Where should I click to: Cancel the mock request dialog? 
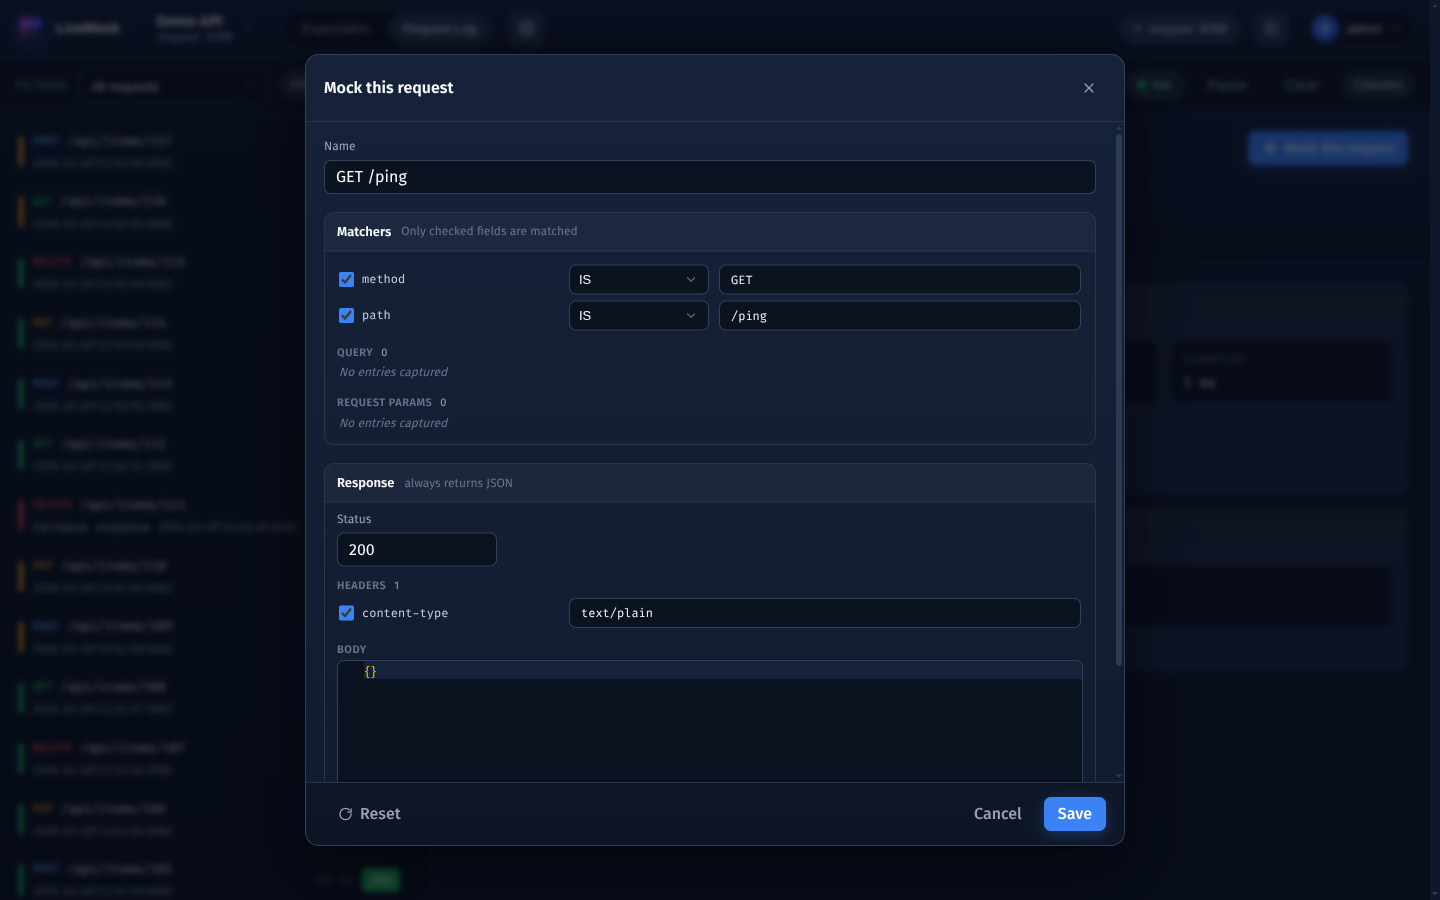(x=998, y=814)
